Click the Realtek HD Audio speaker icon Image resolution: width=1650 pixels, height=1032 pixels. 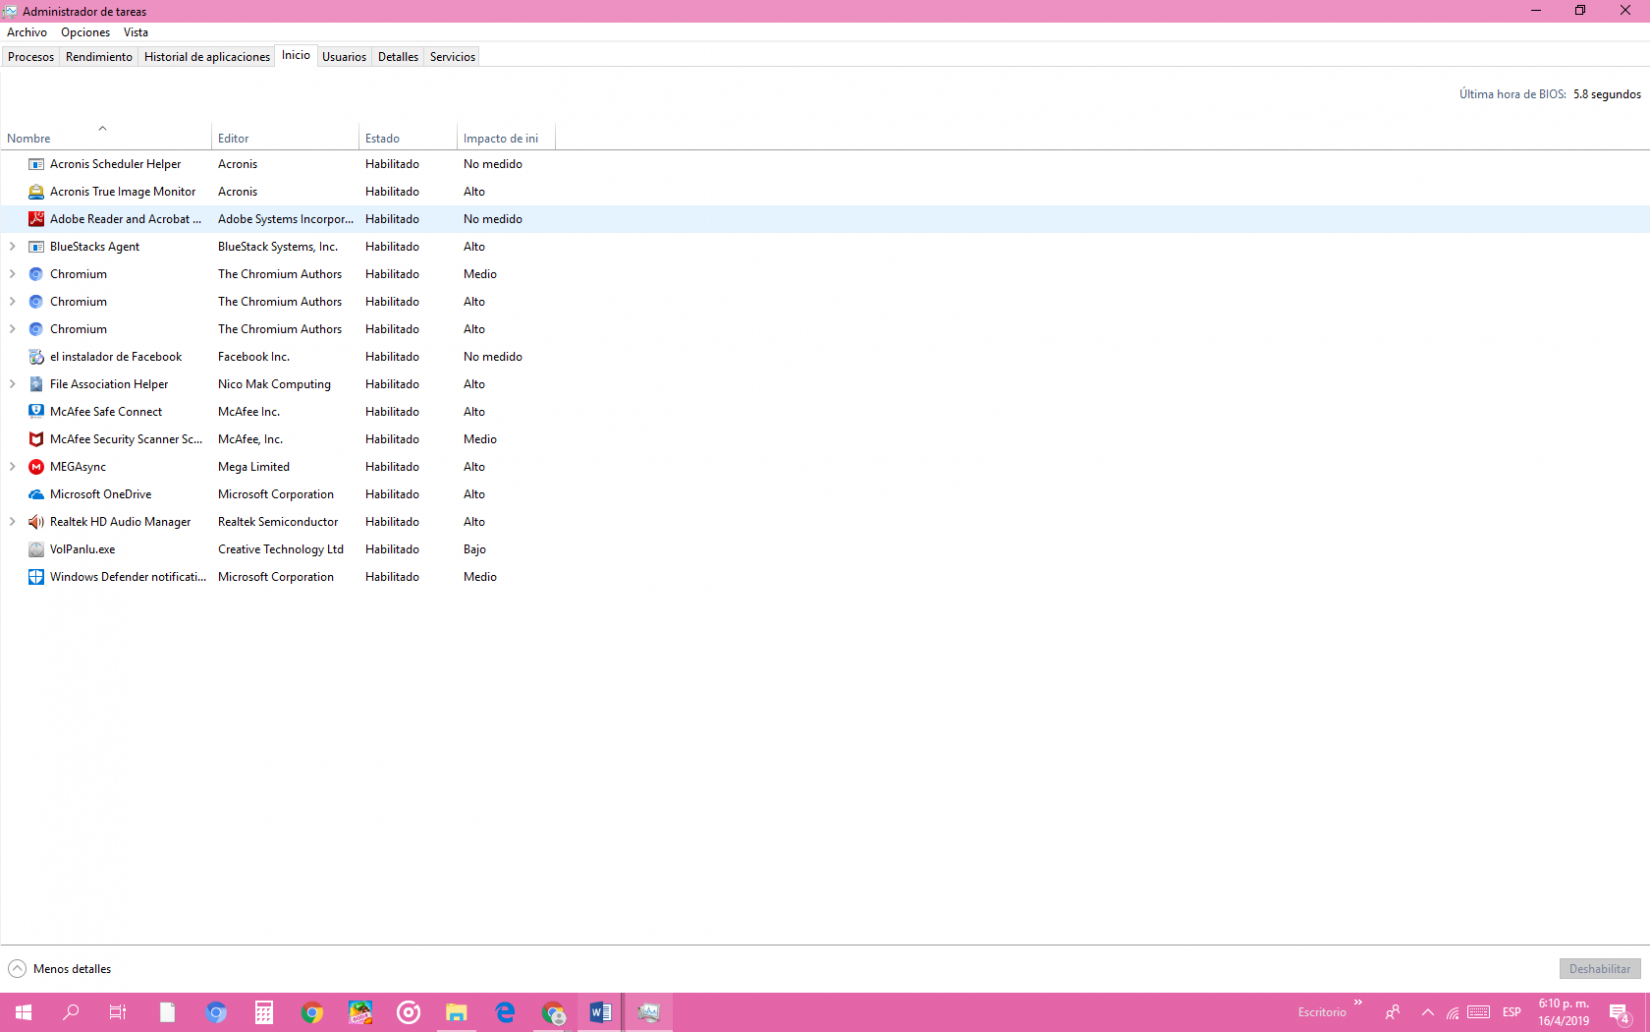[x=36, y=521]
